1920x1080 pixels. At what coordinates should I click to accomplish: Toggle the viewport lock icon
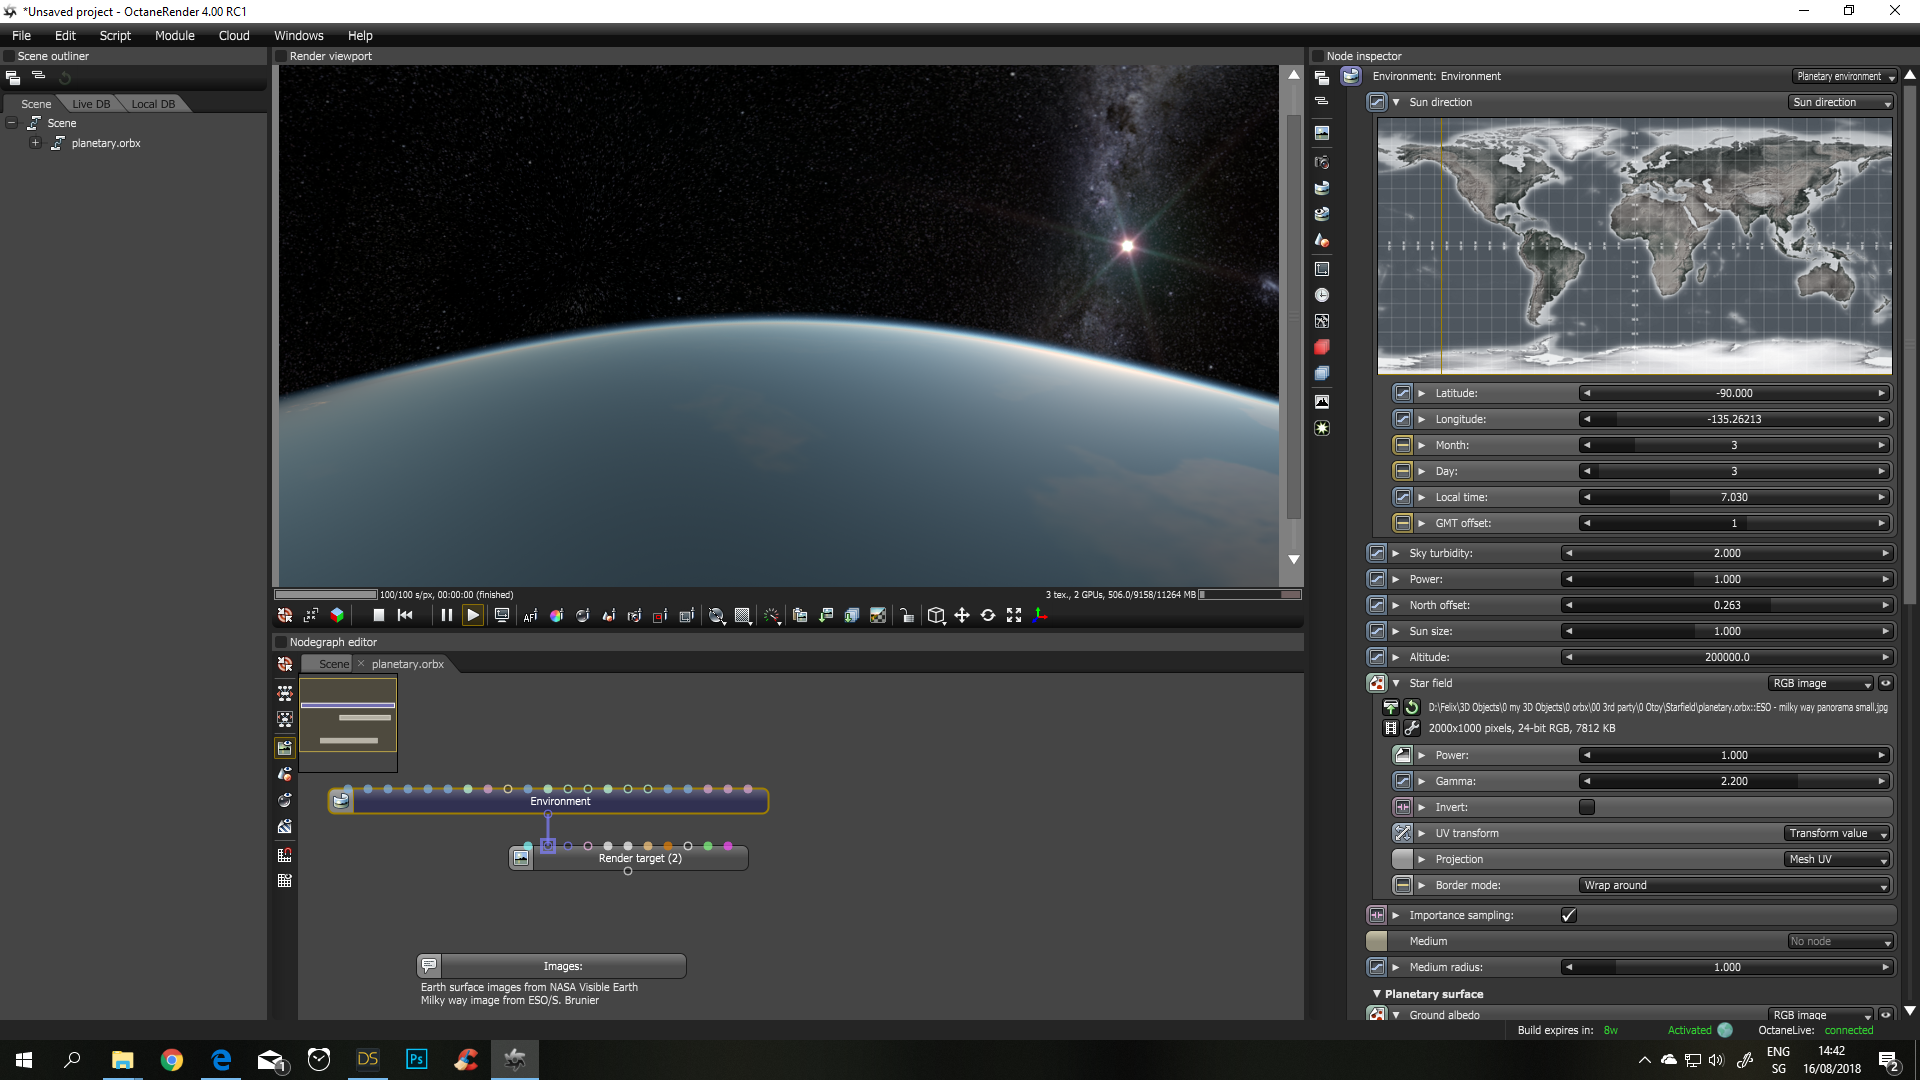point(906,616)
